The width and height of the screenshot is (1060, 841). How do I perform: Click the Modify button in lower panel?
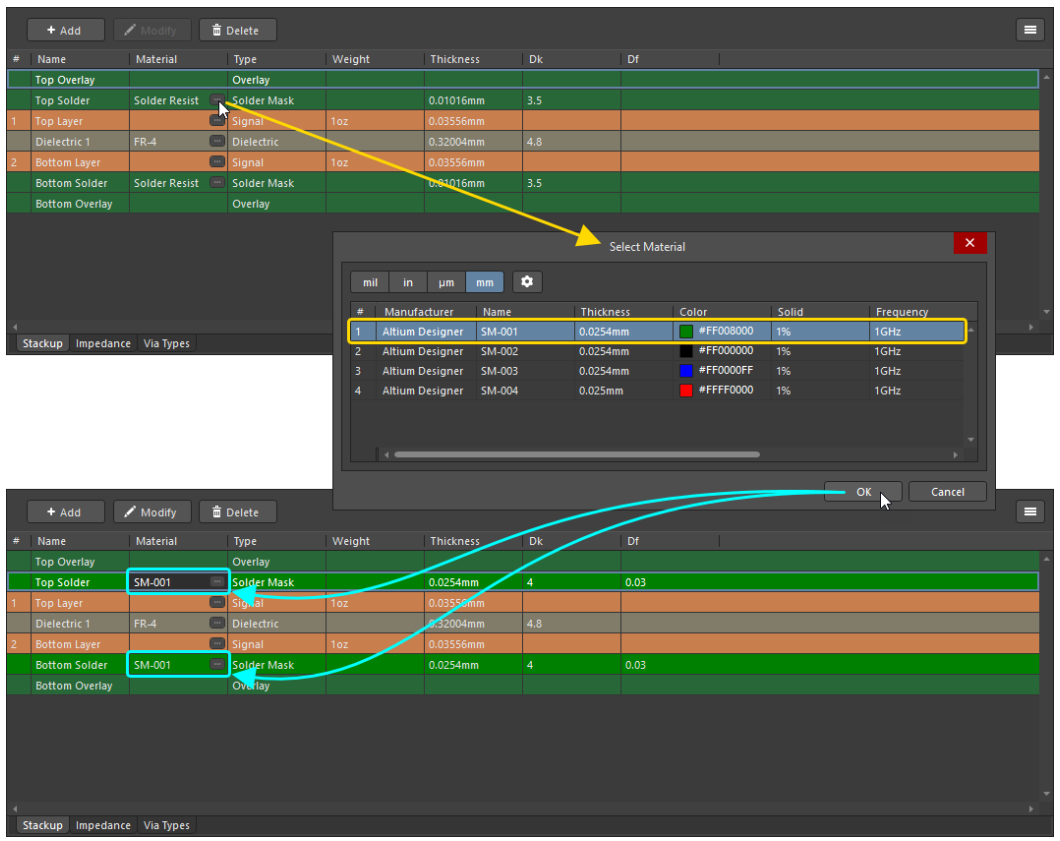pos(150,512)
